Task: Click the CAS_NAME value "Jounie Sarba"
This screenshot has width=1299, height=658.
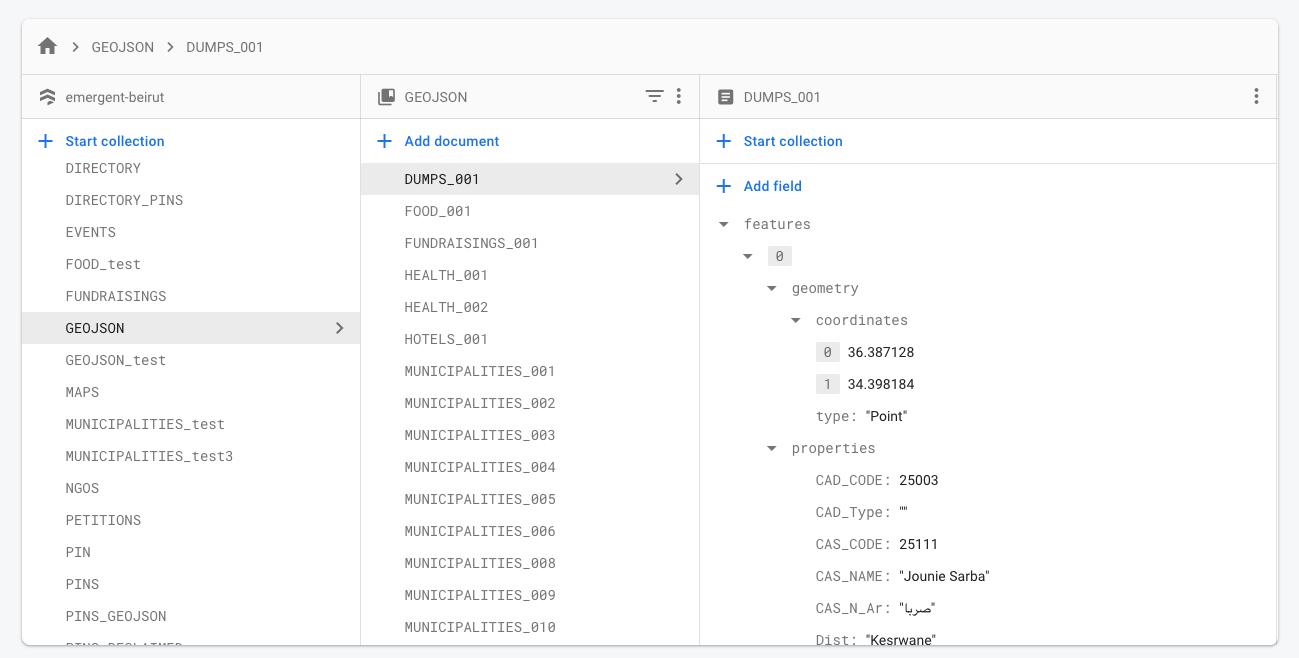Action: 944,576
